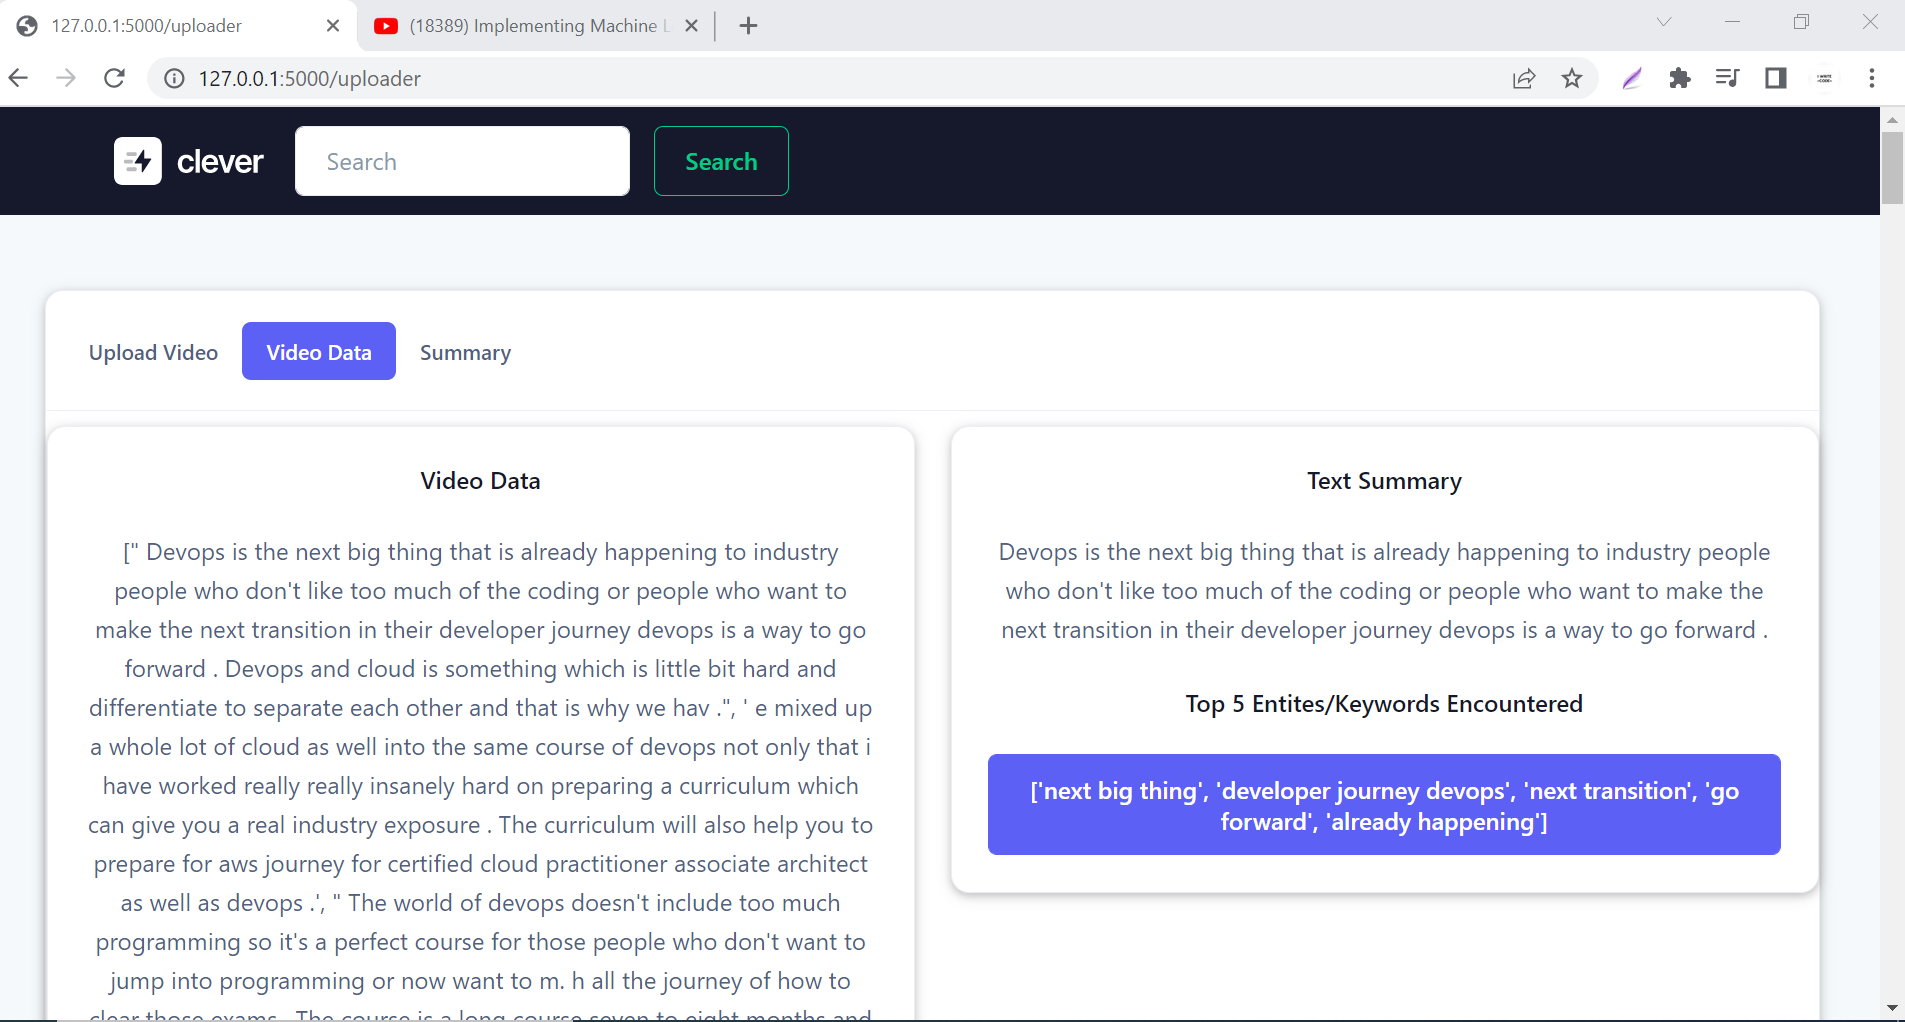Click the Top 5 Entites/Keywords Encountered heading
1905x1022 pixels.
[1384, 704]
